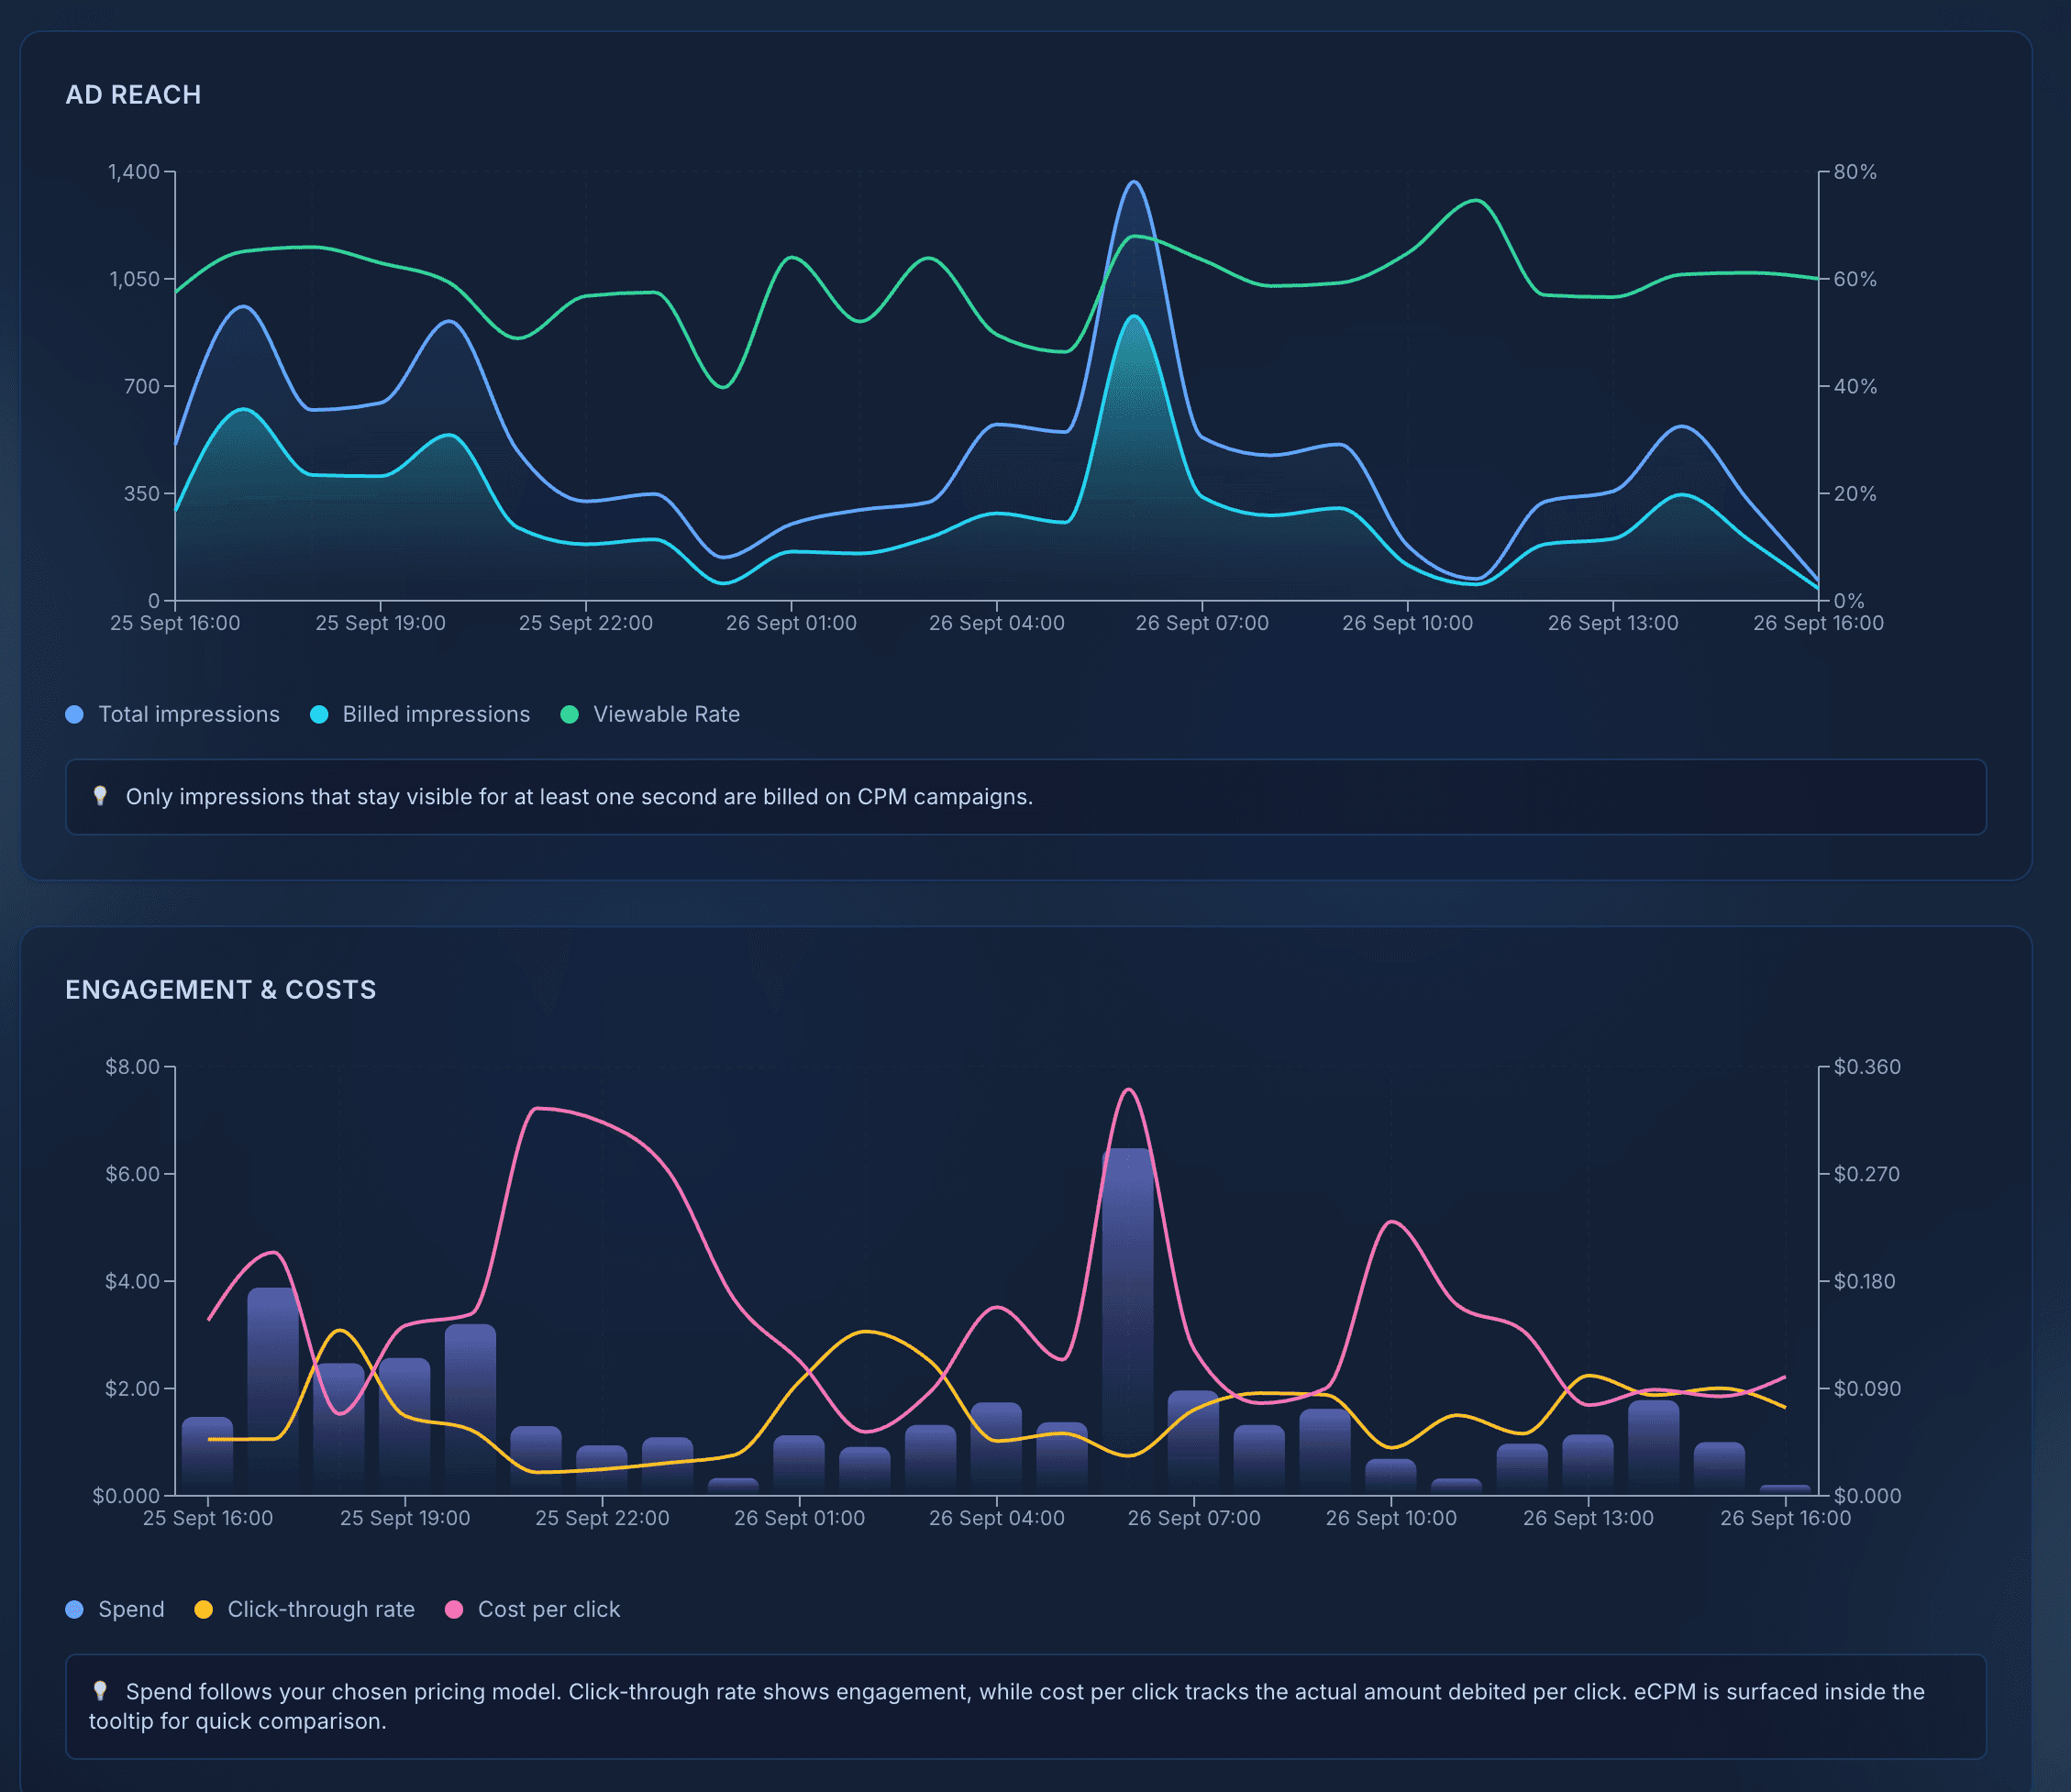Click the '$8.00' value on the Engagement y-axis
The height and width of the screenshot is (1792, 2071).
pyautogui.click(x=133, y=1067)
